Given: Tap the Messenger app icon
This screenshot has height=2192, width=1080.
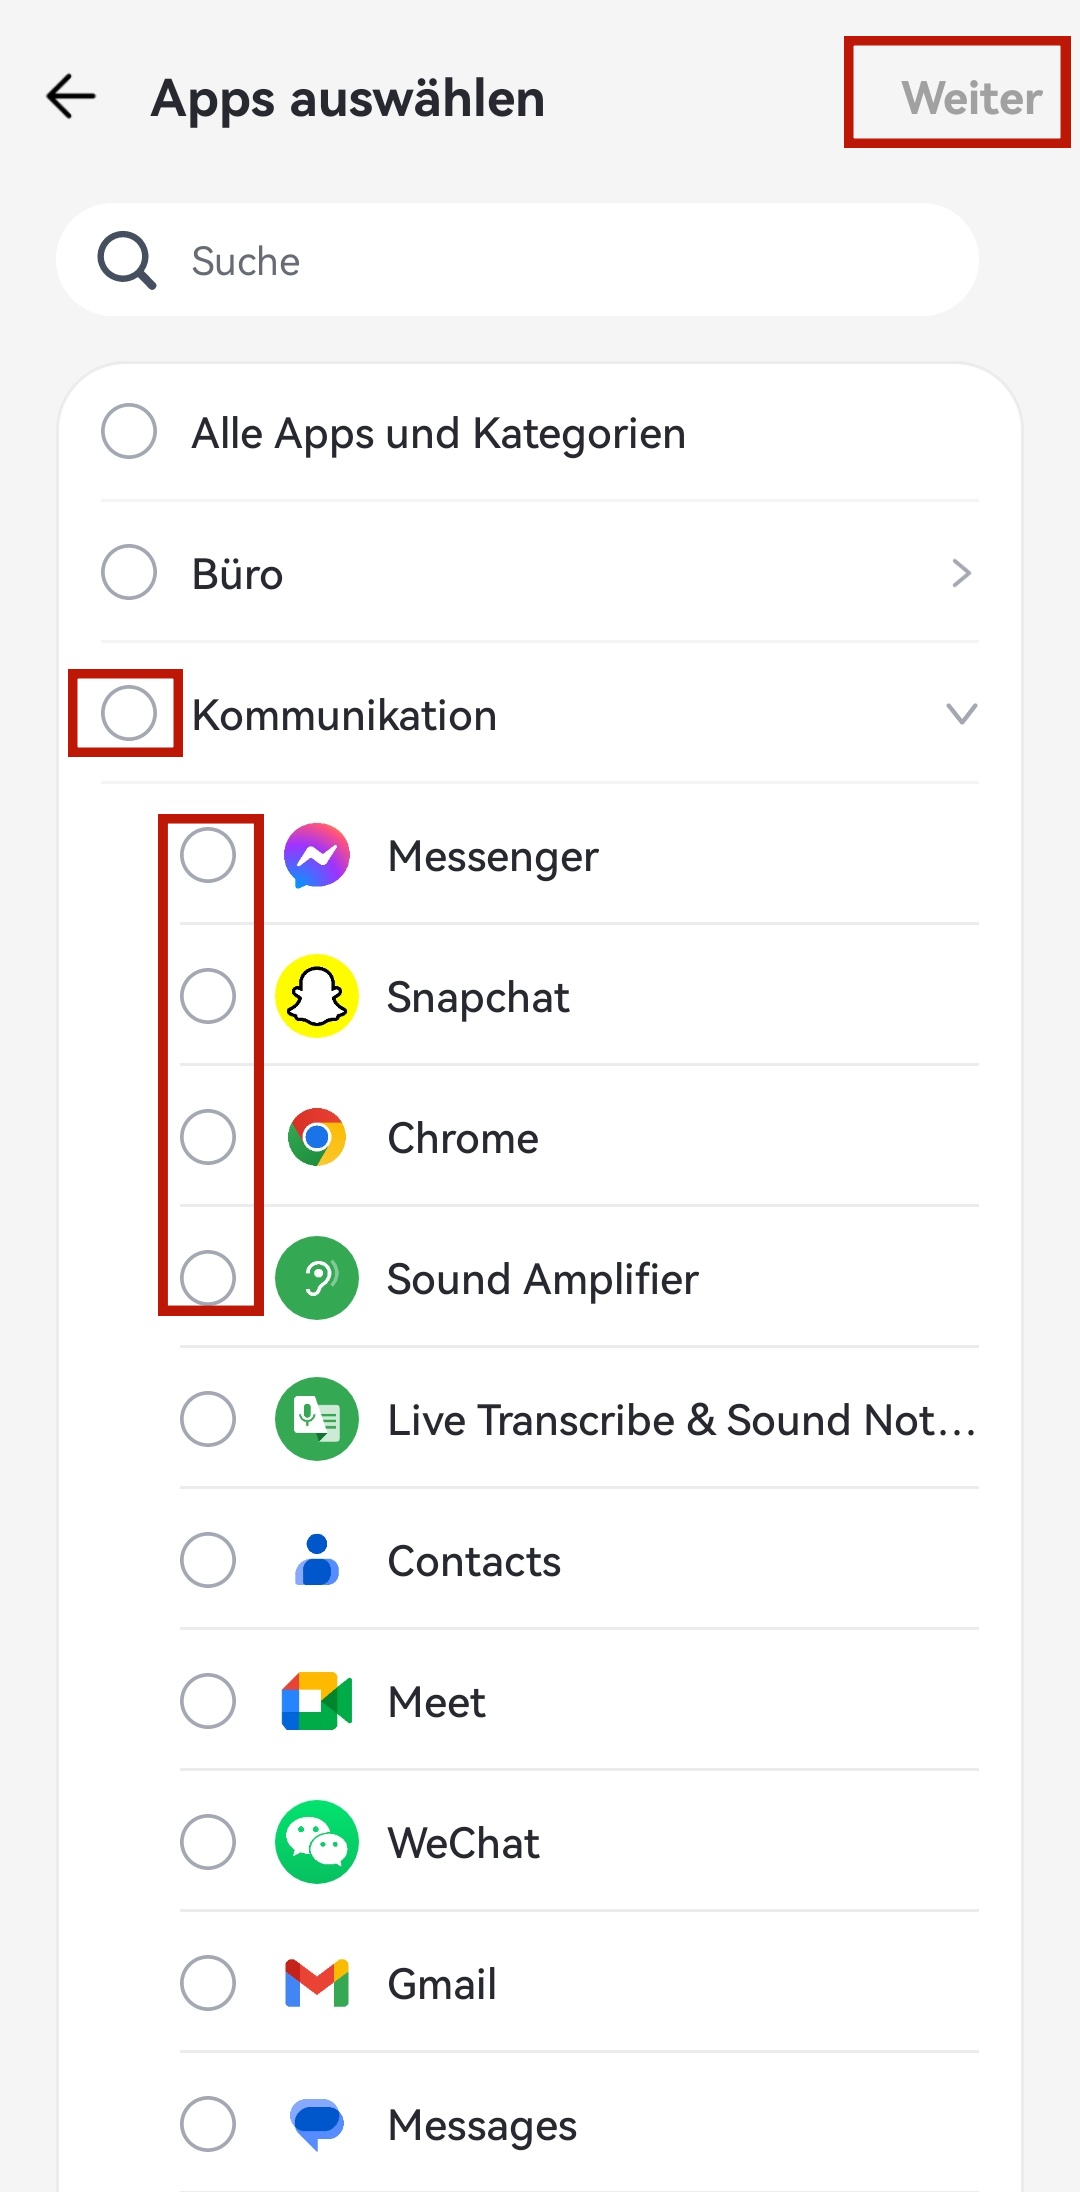Looking at the screenshot, I should coord(317,856).
